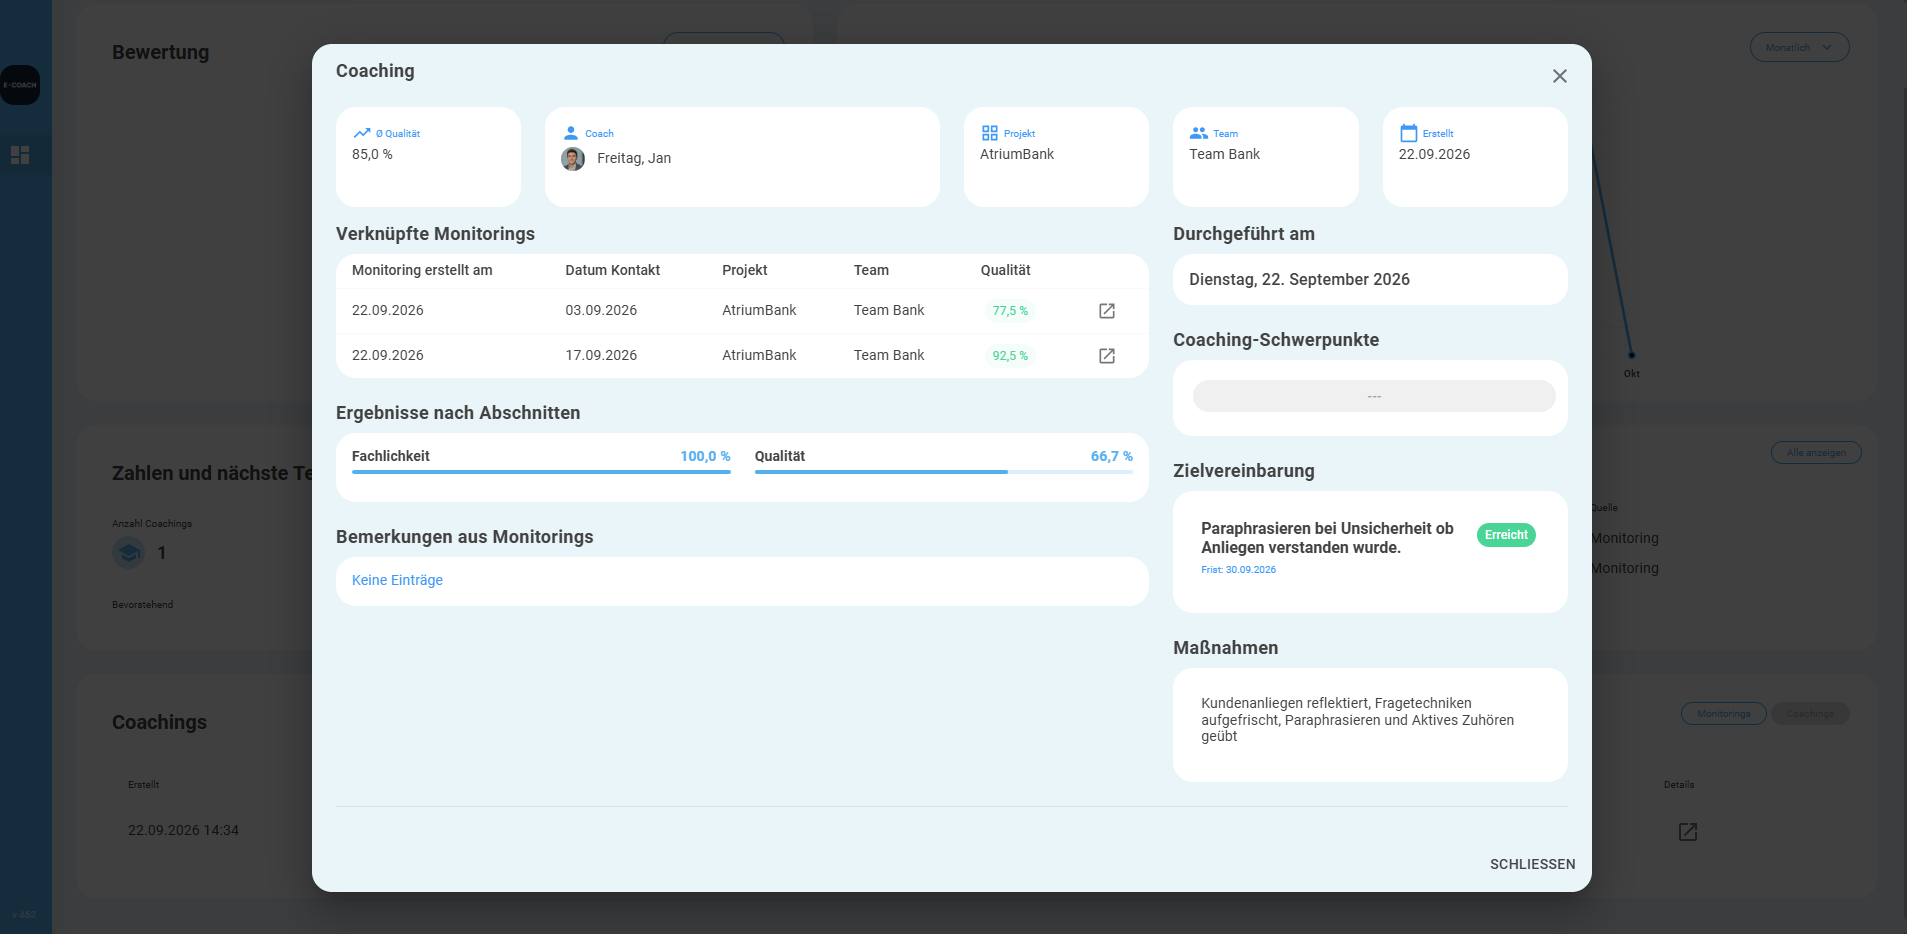Click the Ø Qualität trend icon
Screen dimensions: 1907x934
(362, 133)
